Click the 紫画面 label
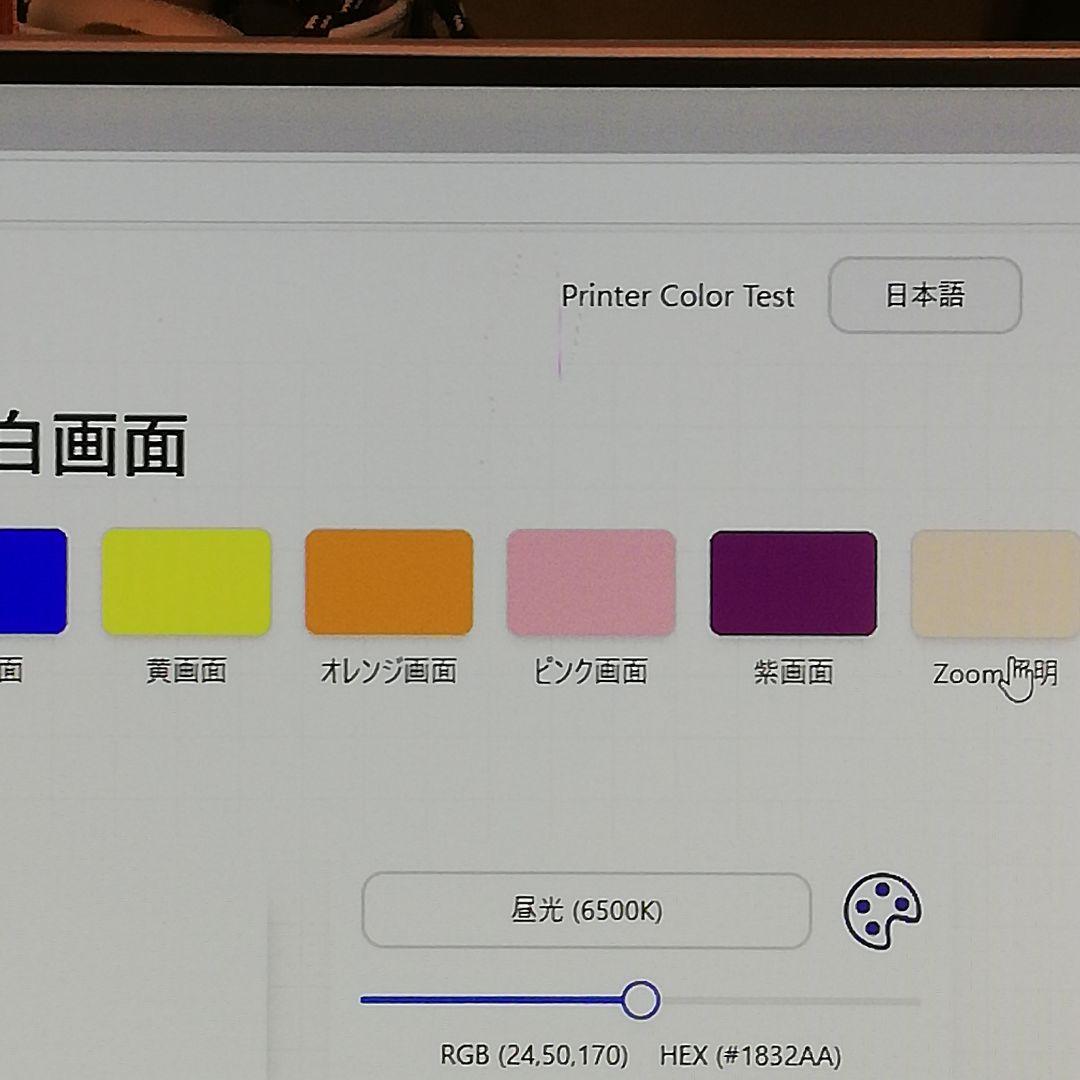1080x1080 pixels. pyautogui.click(x=793, y=672)
